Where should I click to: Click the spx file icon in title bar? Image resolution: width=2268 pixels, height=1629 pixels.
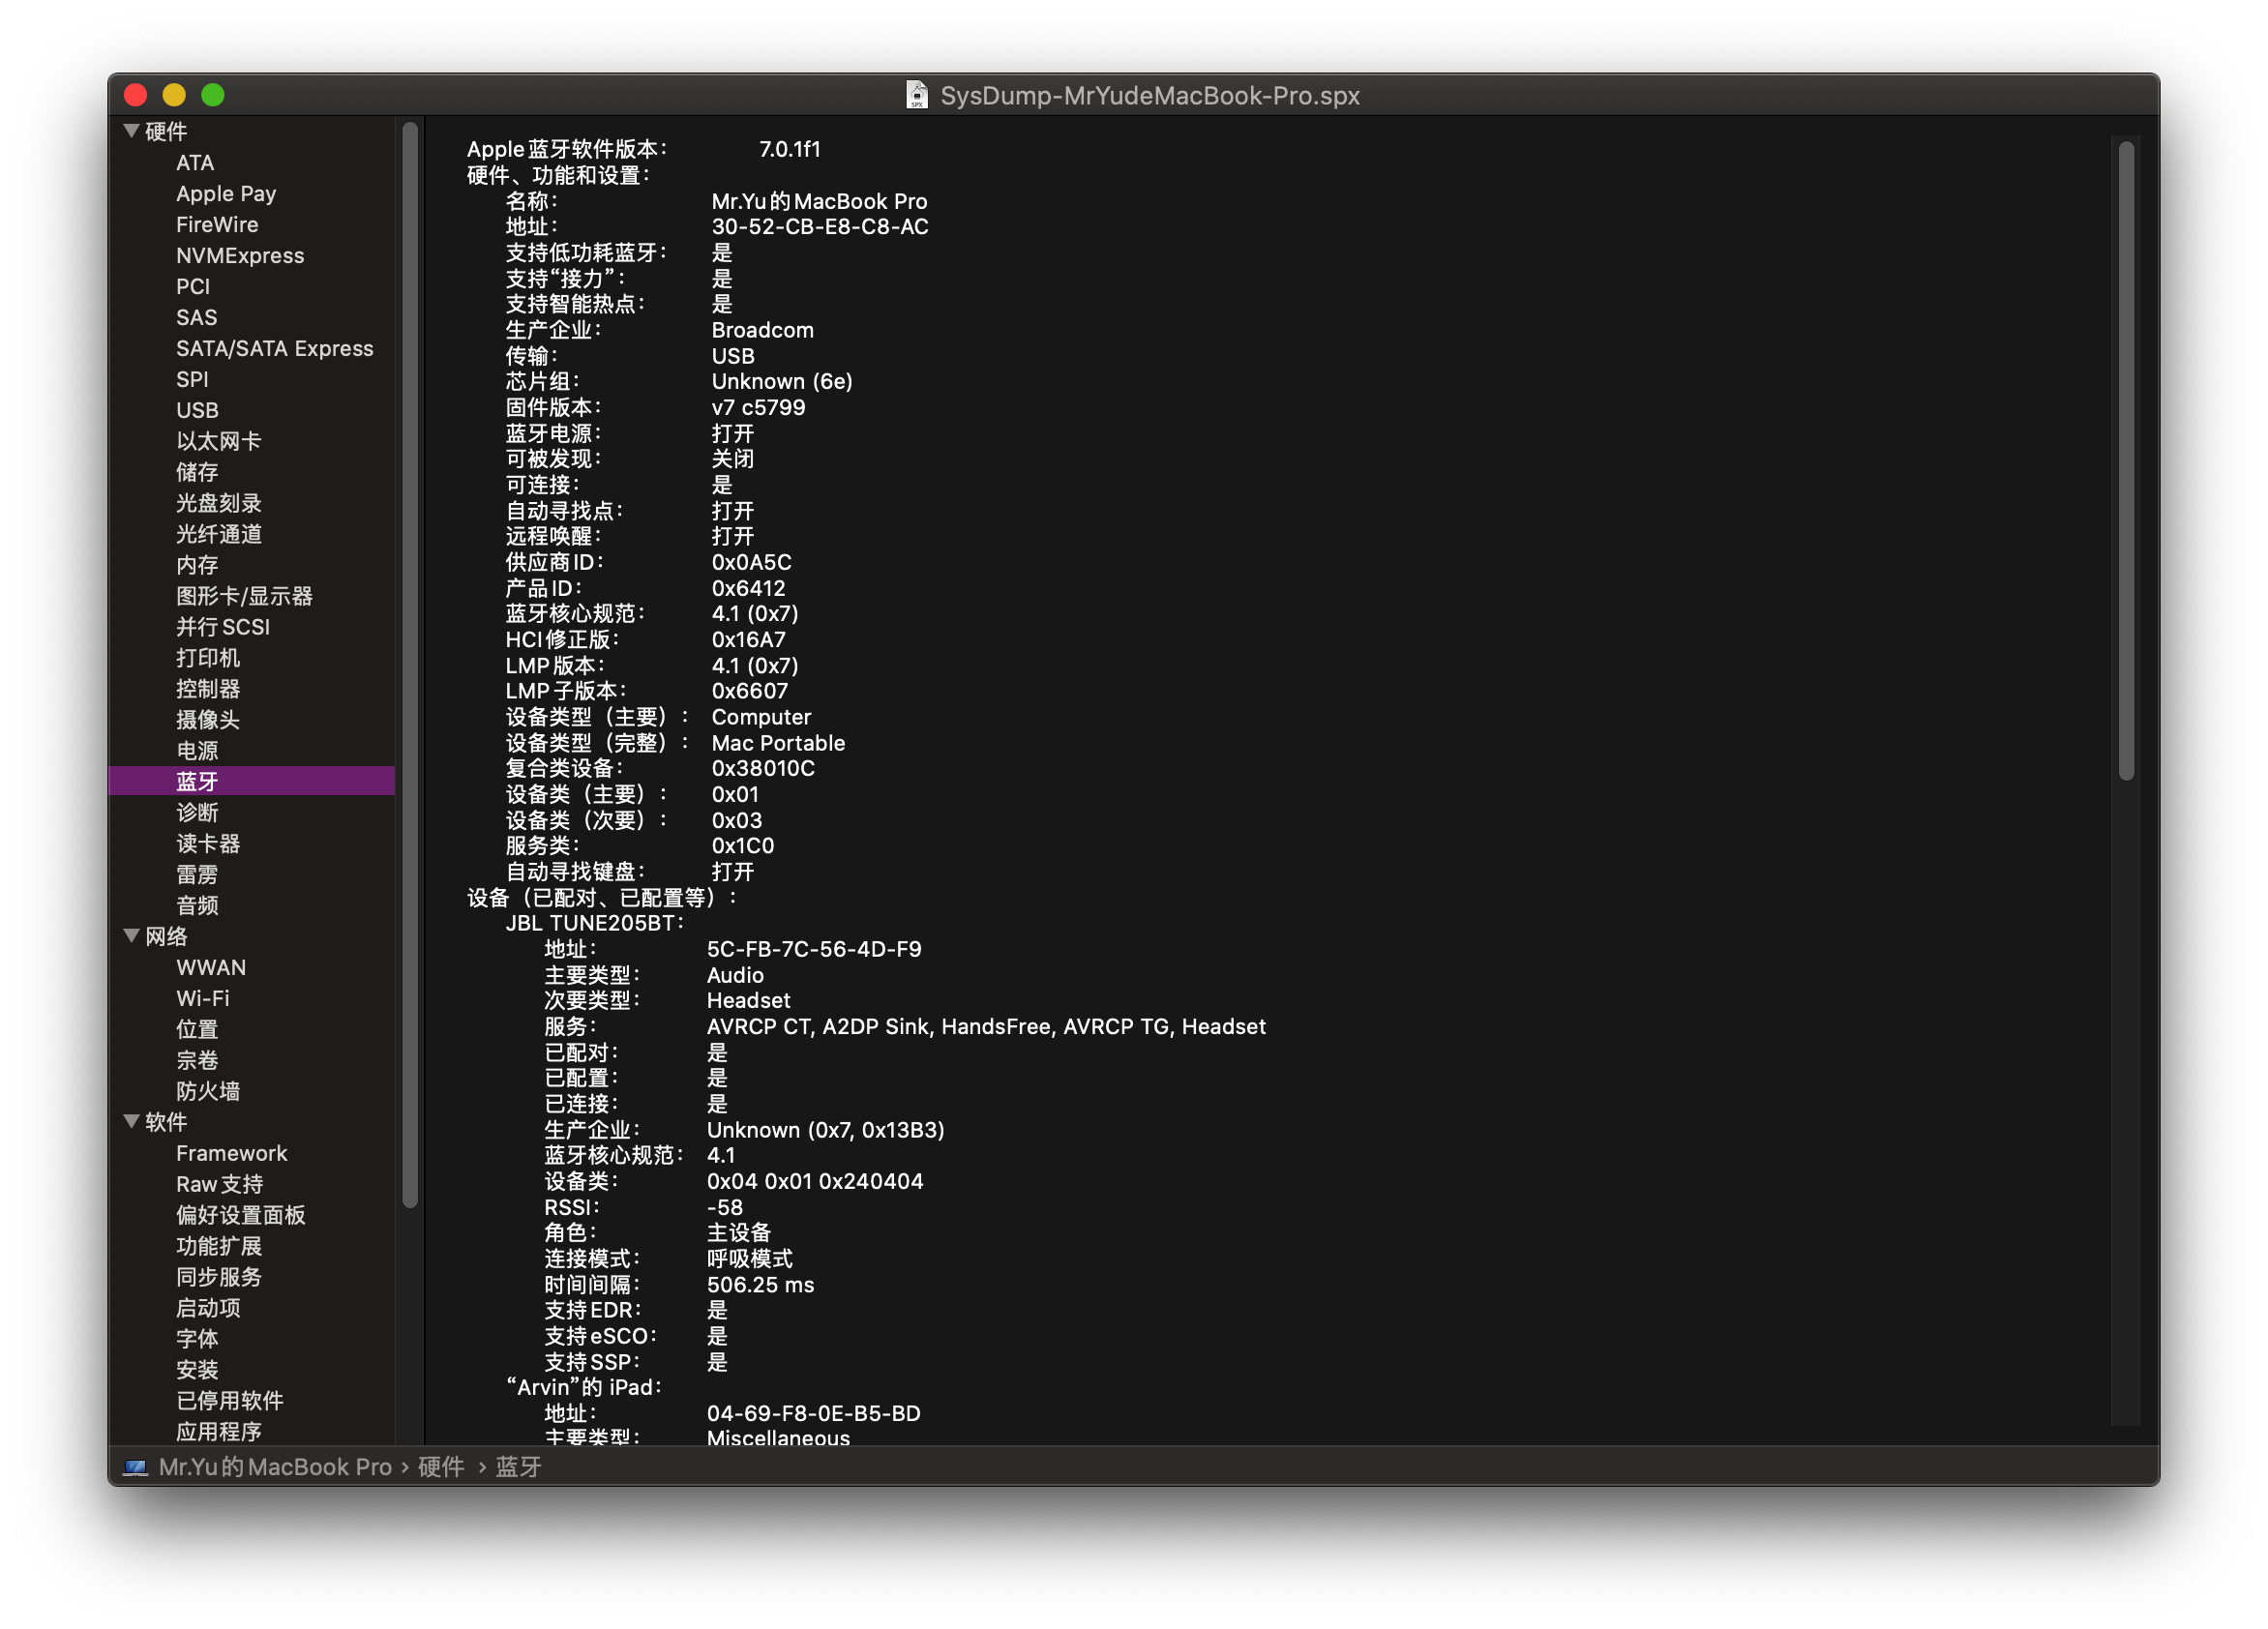916,95
